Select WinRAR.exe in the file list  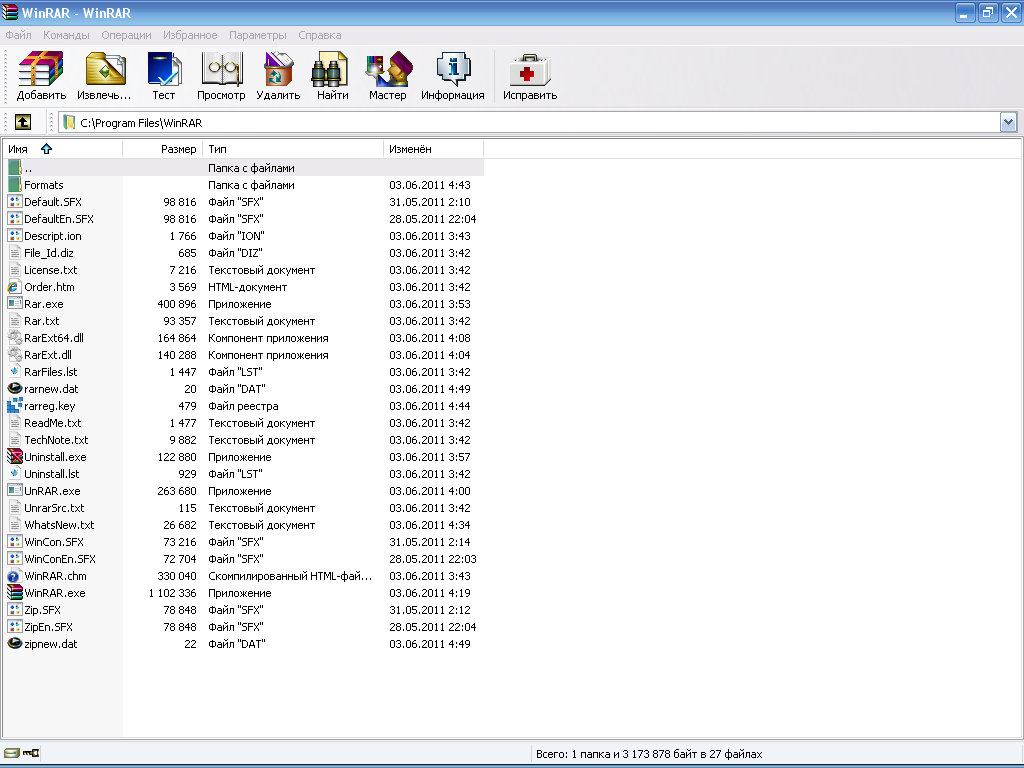[54, 593]
